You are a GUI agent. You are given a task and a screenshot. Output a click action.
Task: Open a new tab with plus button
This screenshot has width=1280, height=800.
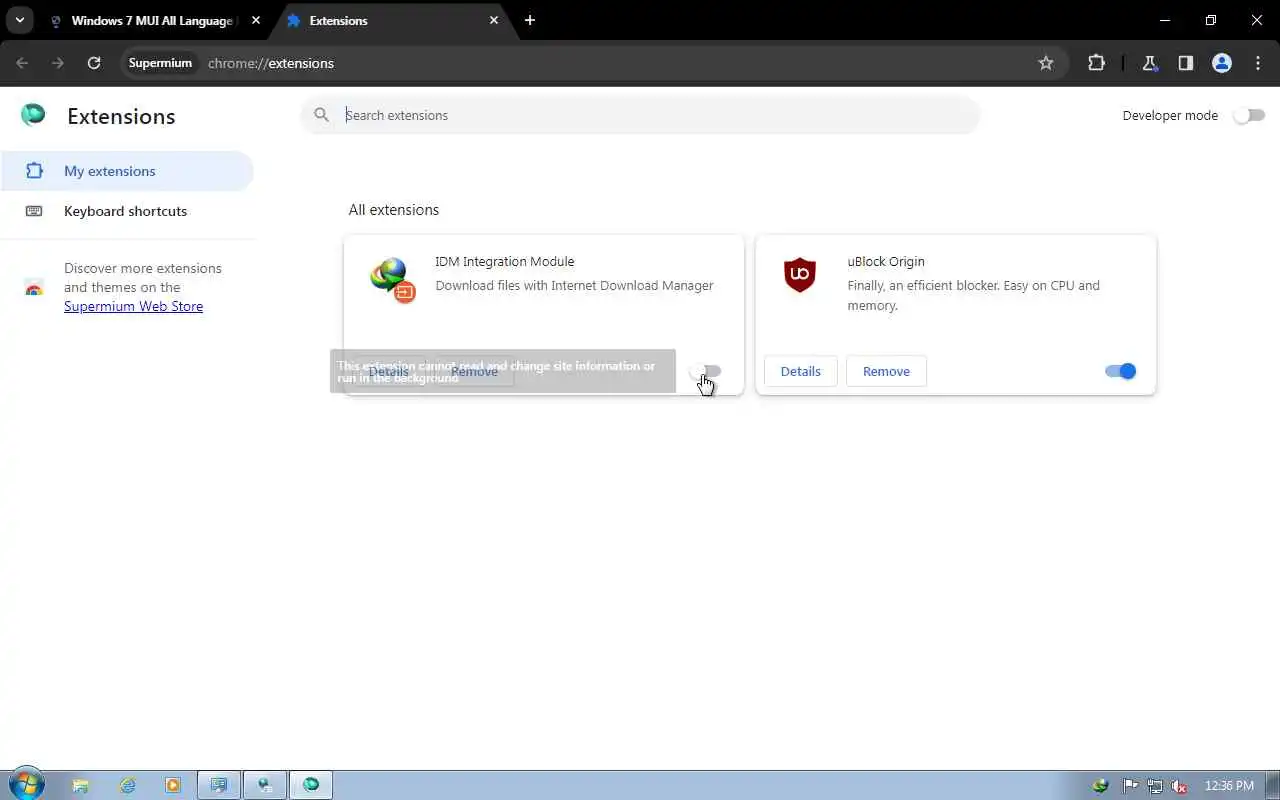[x=530, y=20]
